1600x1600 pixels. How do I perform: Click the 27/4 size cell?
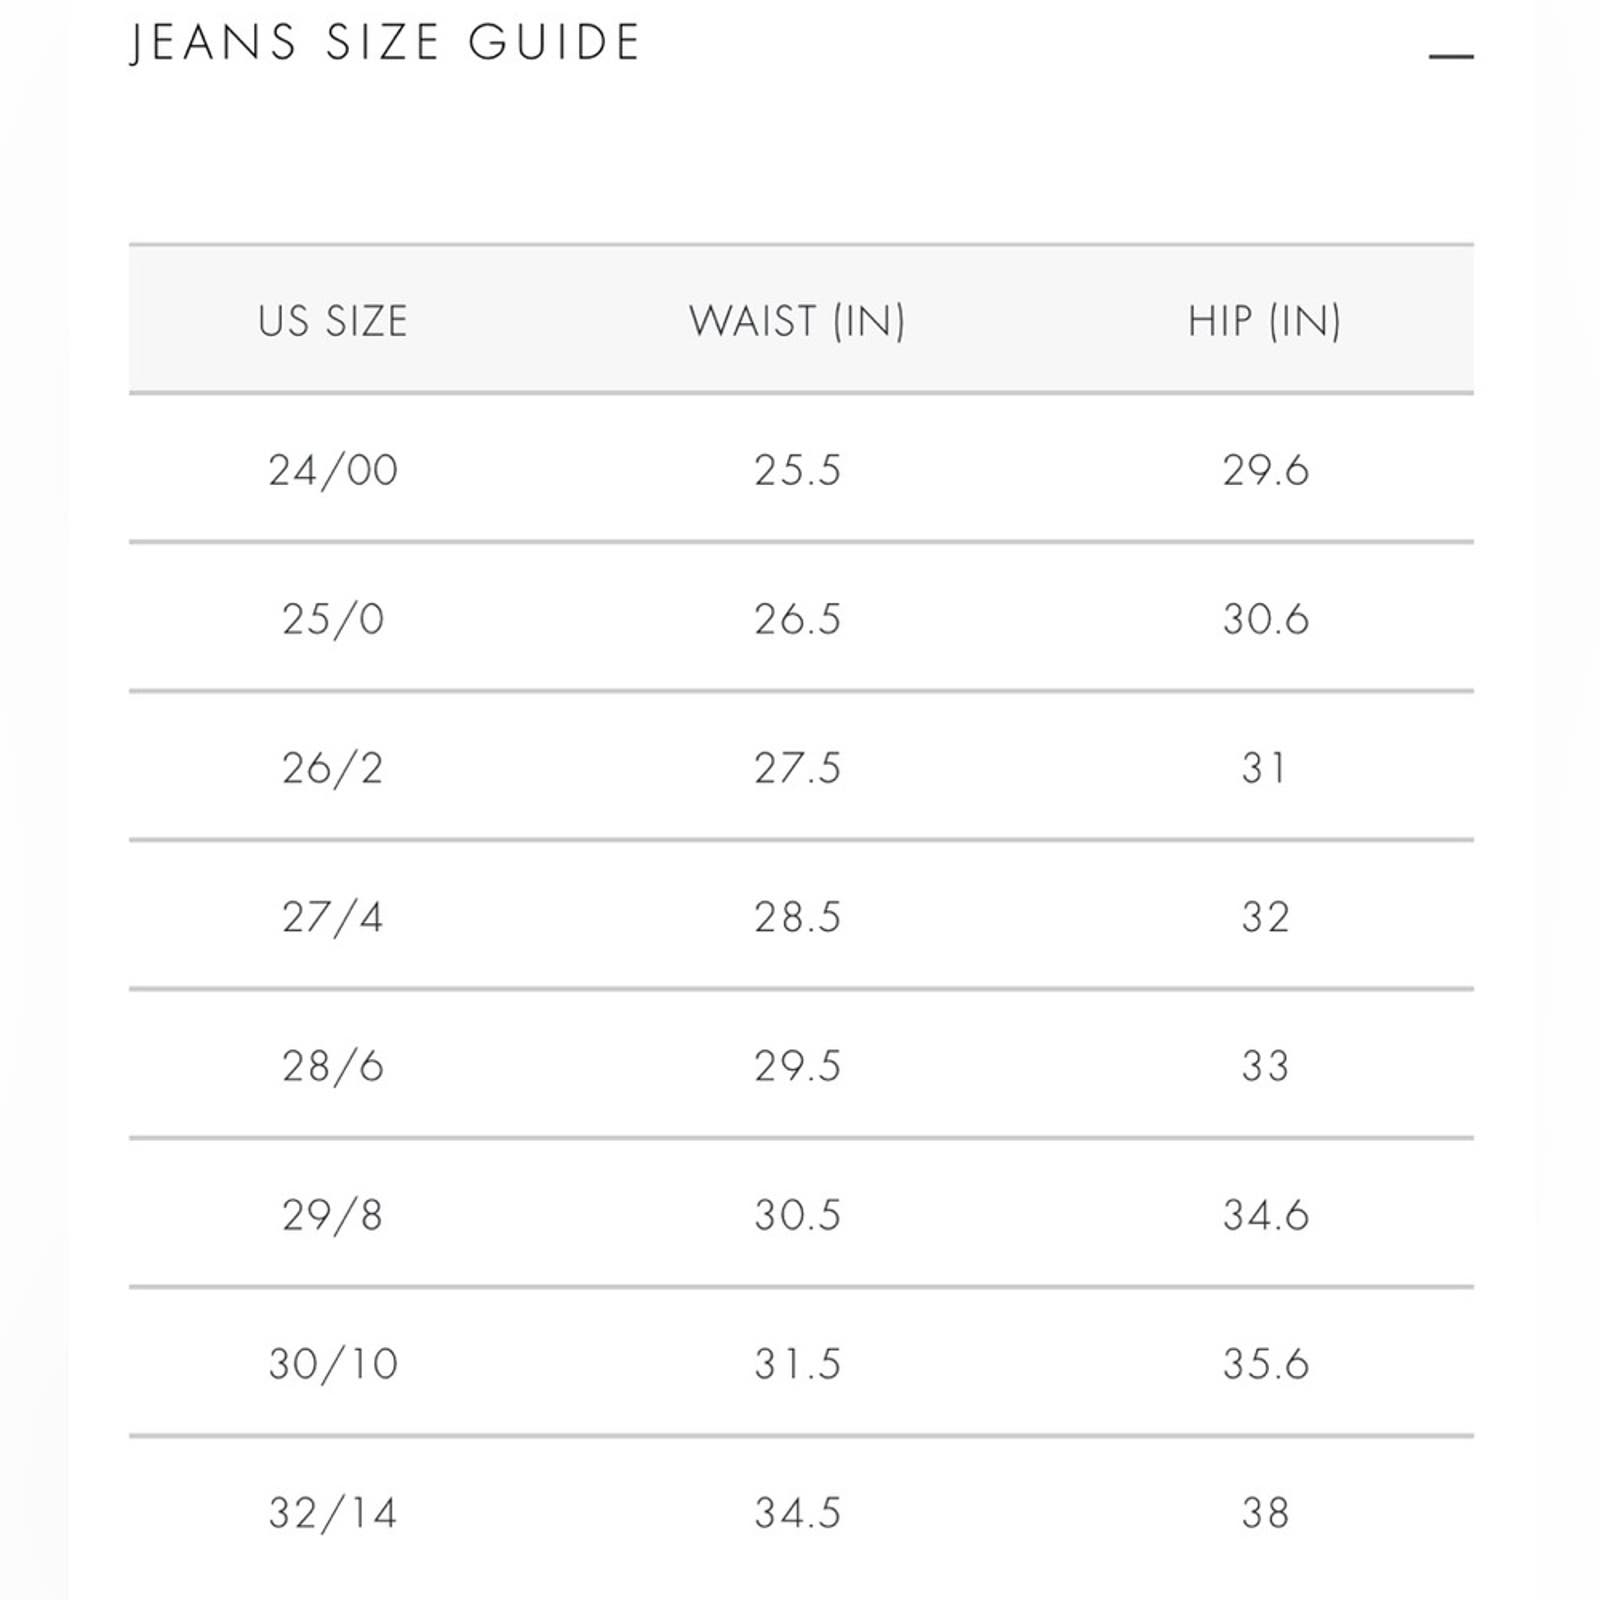coord(333,917)
